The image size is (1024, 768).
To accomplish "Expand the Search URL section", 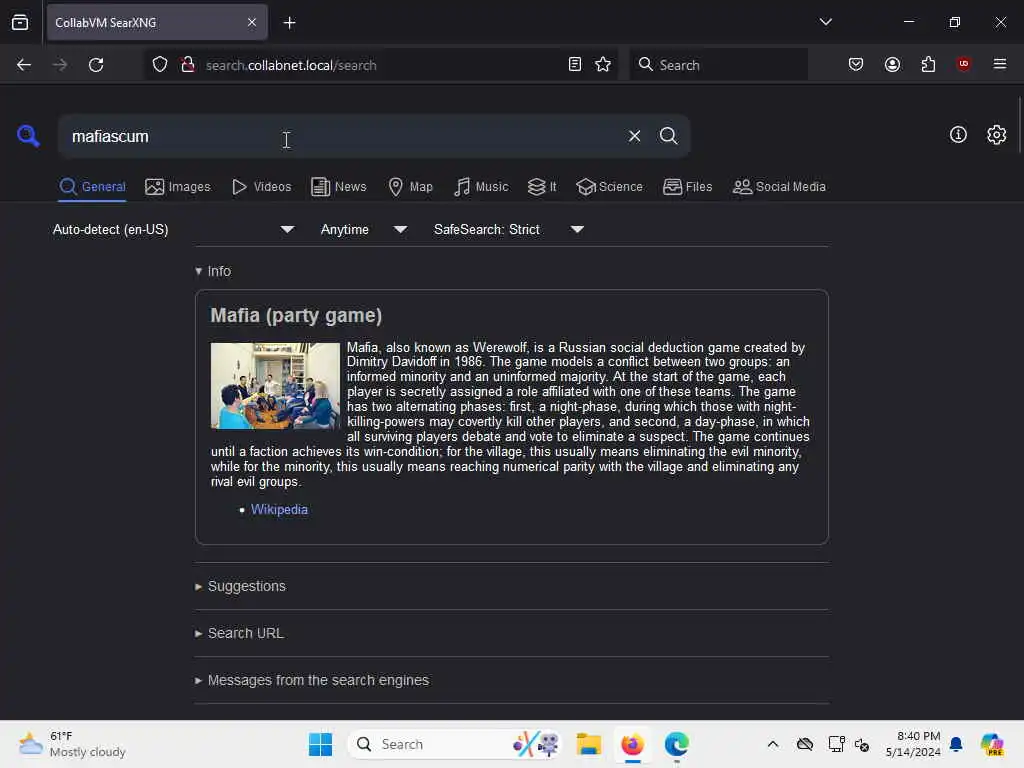I will coord(239,633).
